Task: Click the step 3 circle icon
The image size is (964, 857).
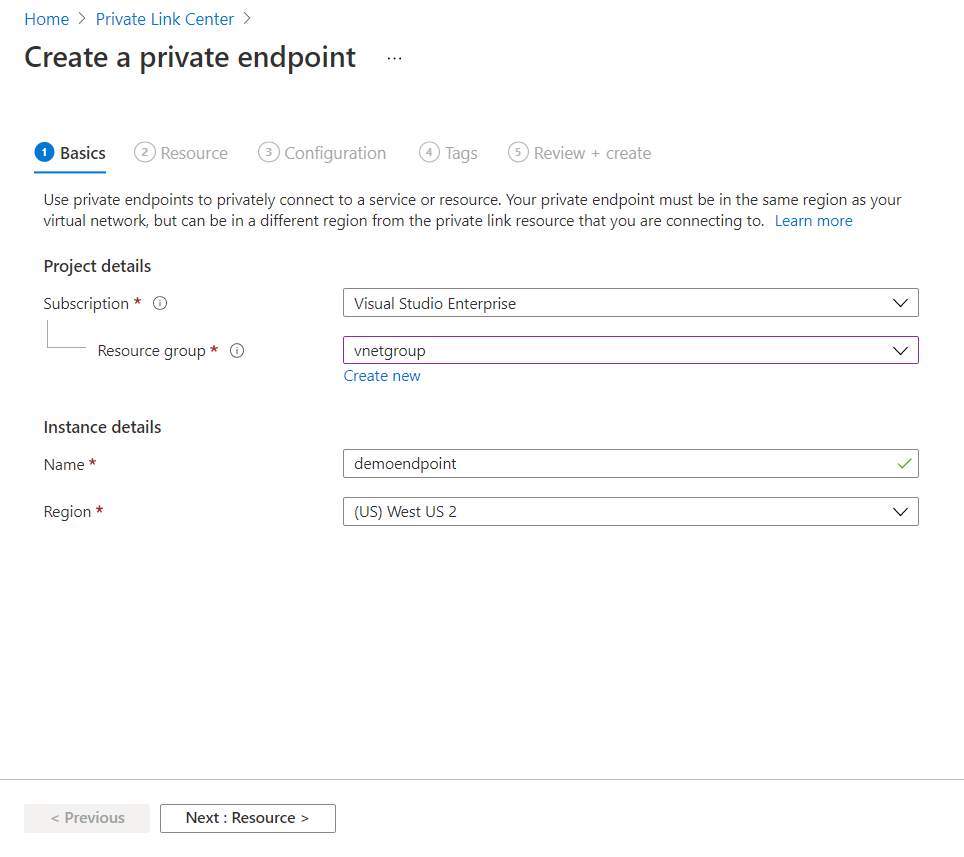Action: tap(268, 152)
